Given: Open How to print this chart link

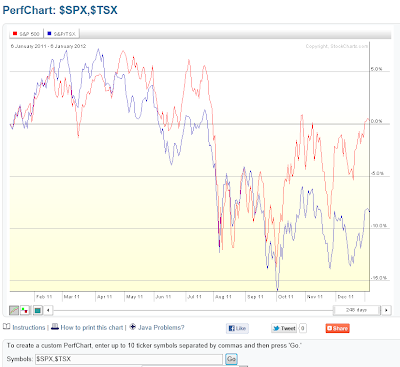Looking at the screenshot, I should pyautogui.click(x=92, y=328).
